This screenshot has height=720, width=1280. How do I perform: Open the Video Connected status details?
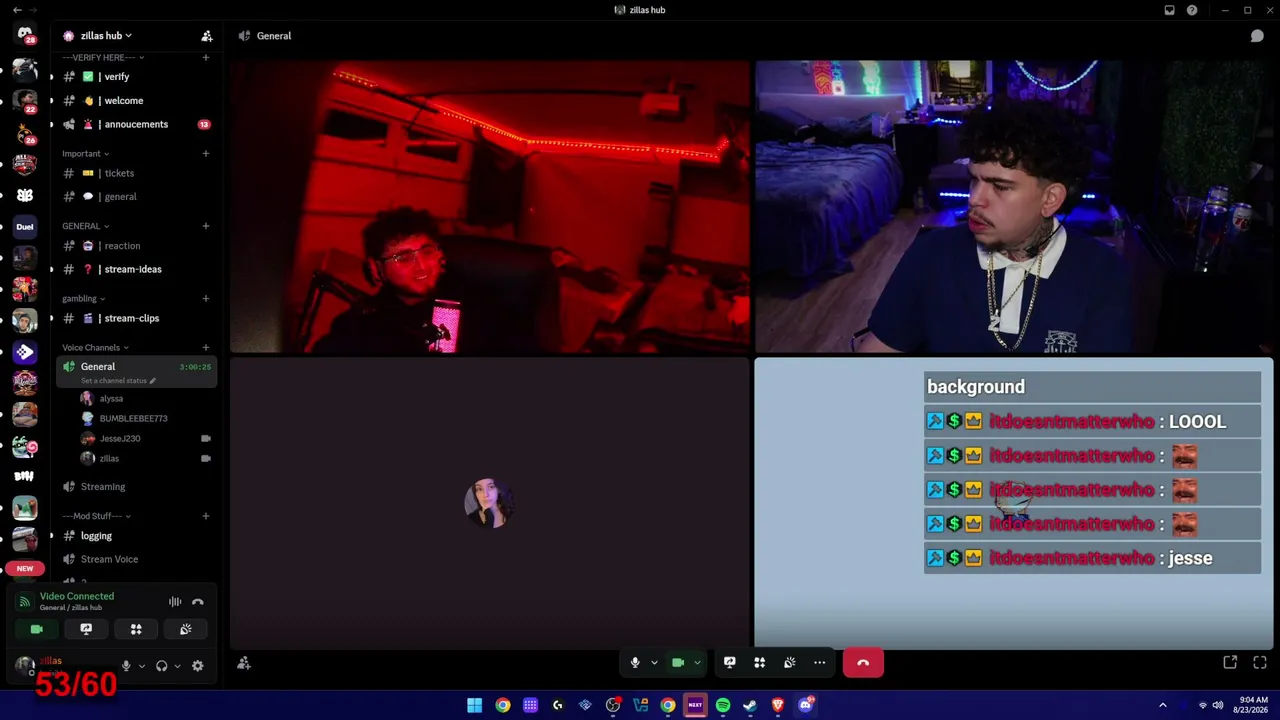point(77,597)
